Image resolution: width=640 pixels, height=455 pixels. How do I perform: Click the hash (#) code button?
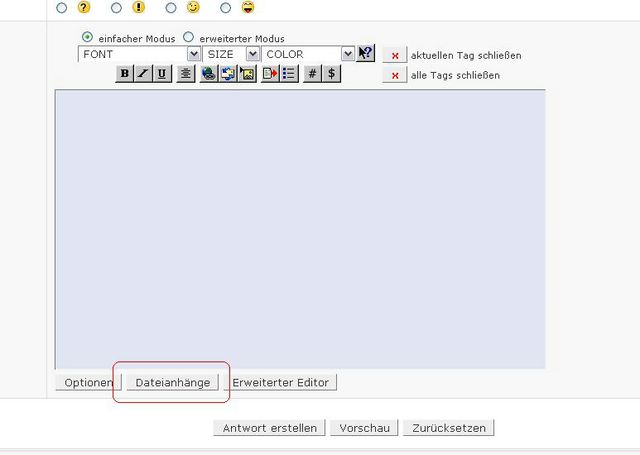coord(312,74)
